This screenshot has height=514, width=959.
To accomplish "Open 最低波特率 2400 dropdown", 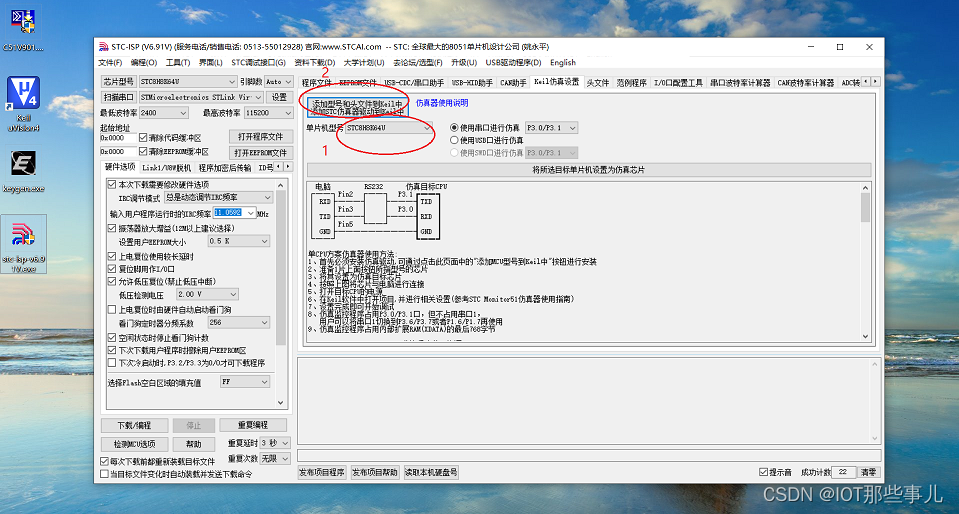I will (163, 113).
